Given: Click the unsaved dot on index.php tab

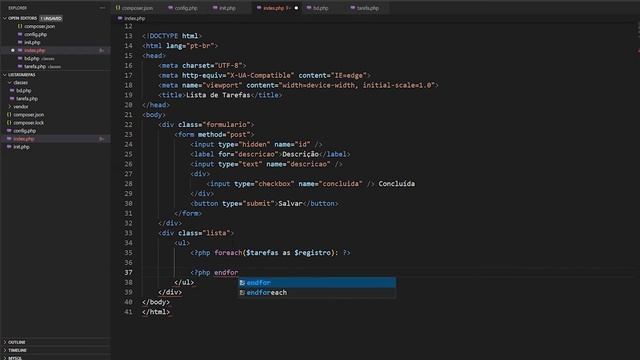Looking at the screenshot, I should click(x=296, y=8).
